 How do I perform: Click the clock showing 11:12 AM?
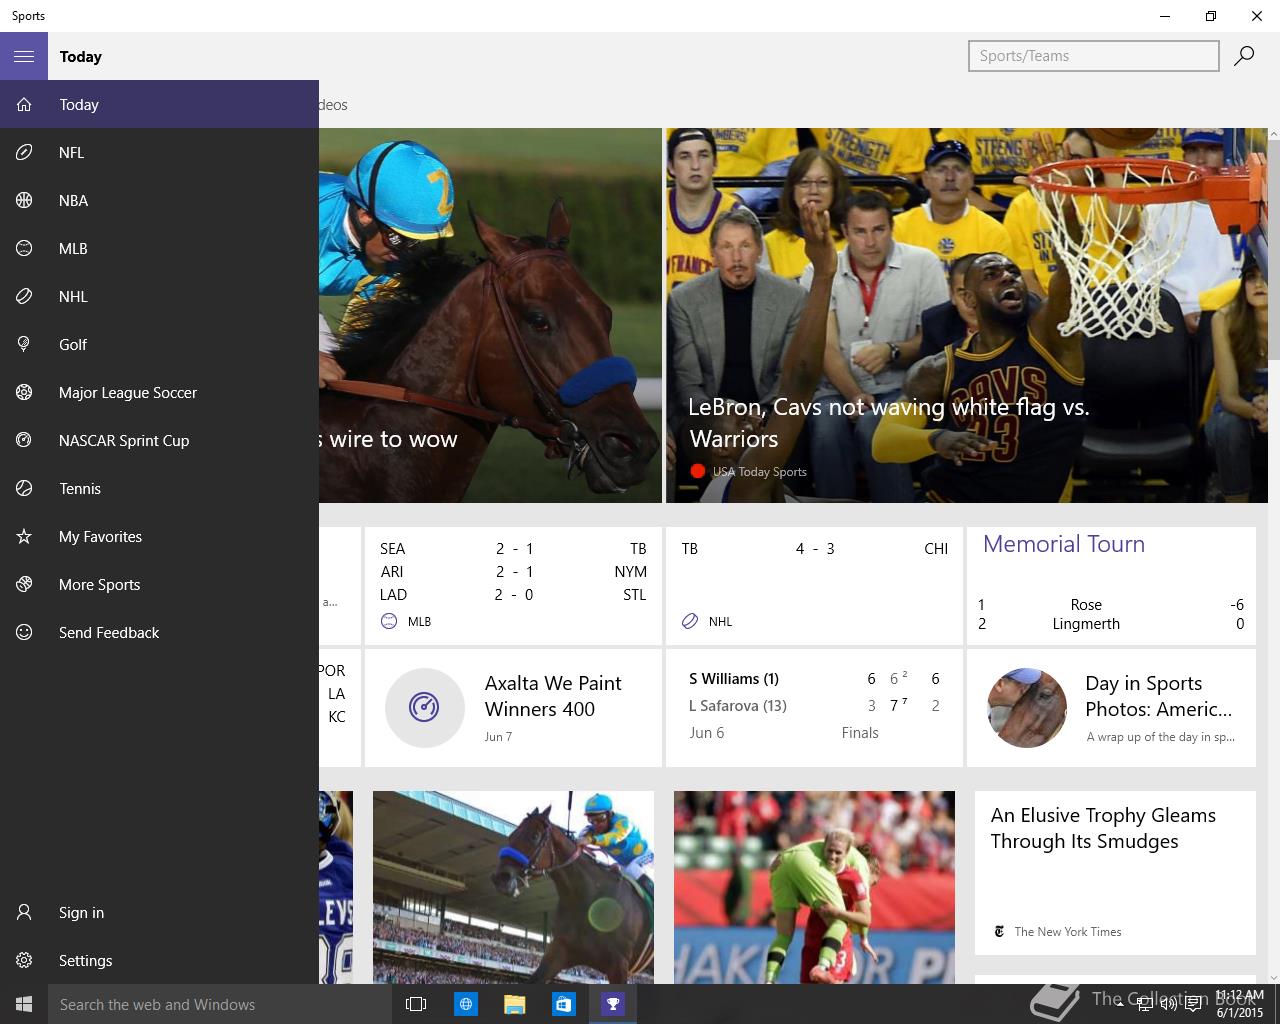pos(1240,995)
